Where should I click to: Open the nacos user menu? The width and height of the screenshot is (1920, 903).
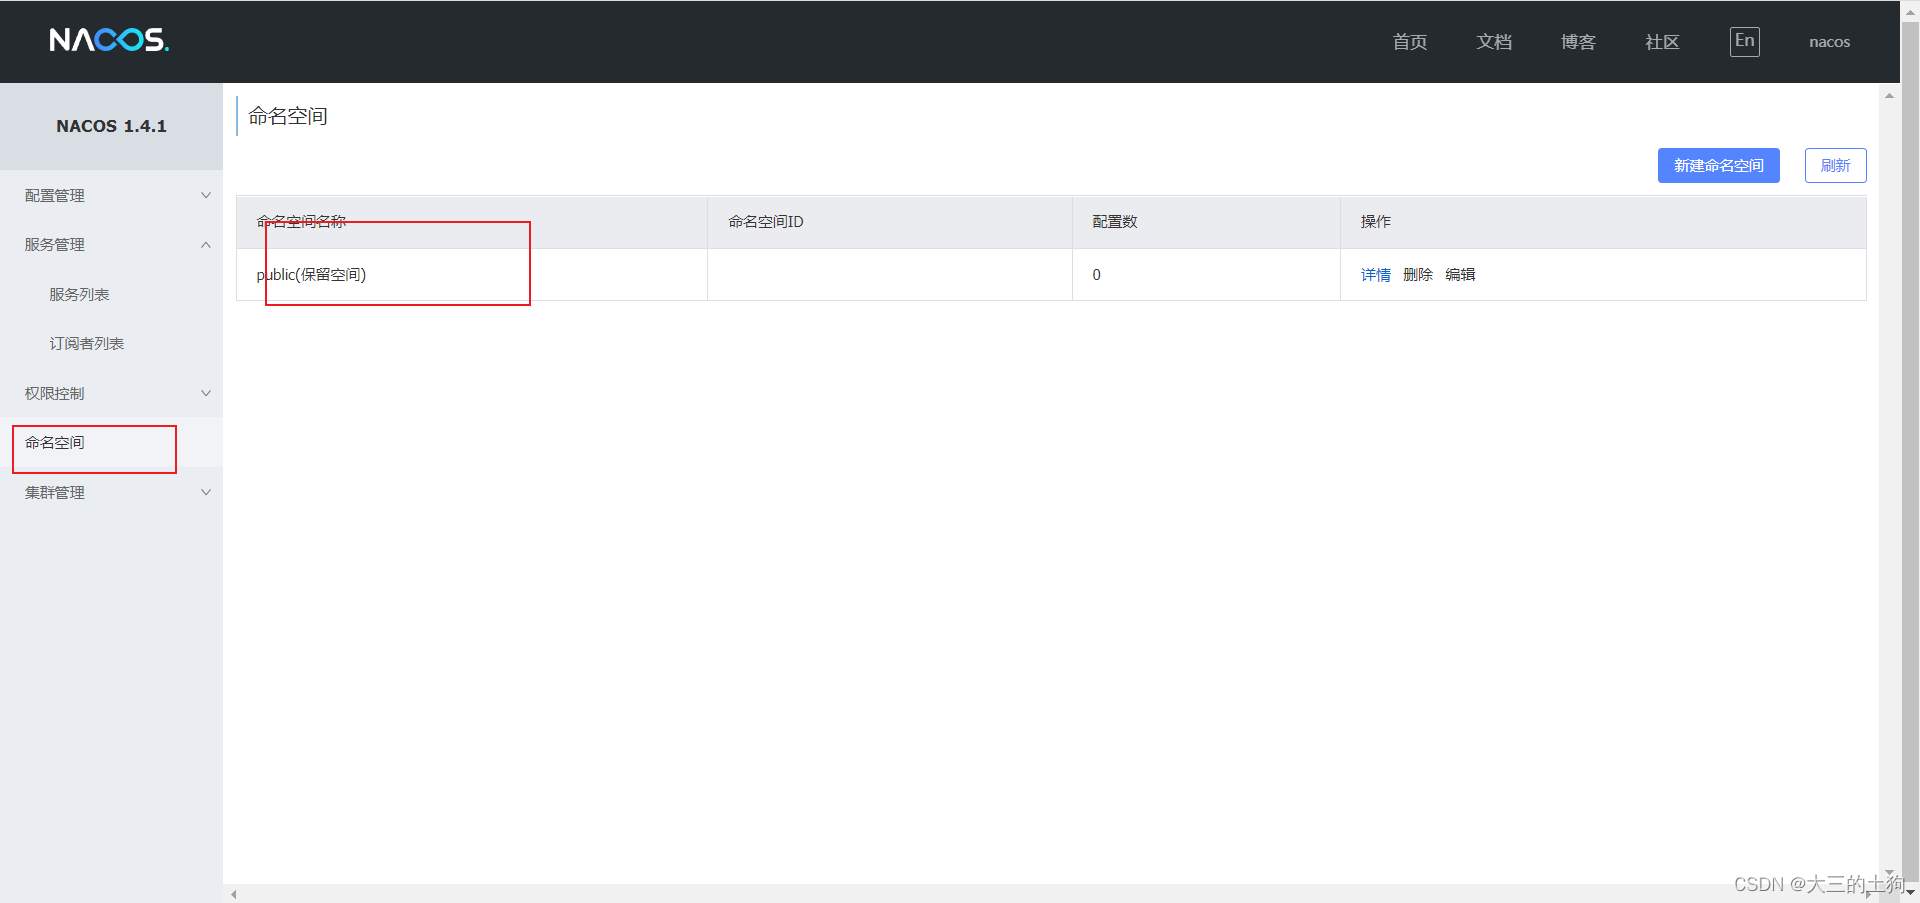[1829, 41]
